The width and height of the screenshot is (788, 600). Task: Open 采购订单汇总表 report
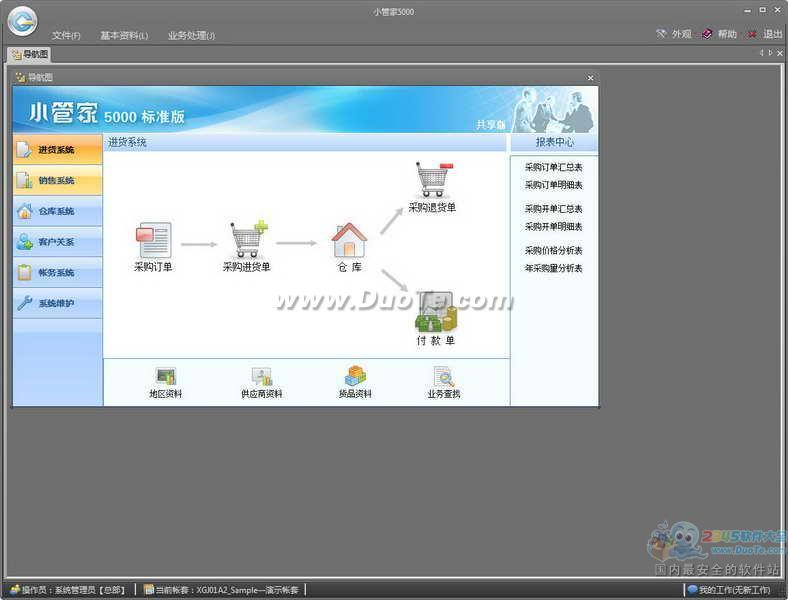pos(553,167)
